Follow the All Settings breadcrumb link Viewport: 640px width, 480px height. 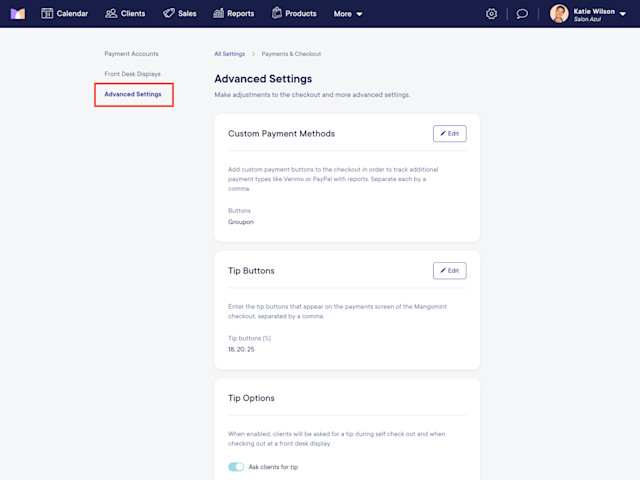229,54
